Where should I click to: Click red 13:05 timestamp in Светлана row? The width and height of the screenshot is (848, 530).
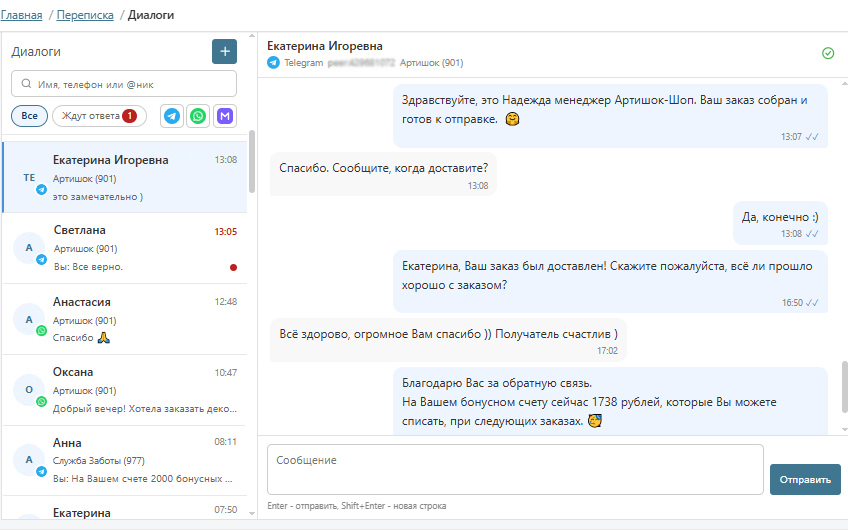coord(226,231)
